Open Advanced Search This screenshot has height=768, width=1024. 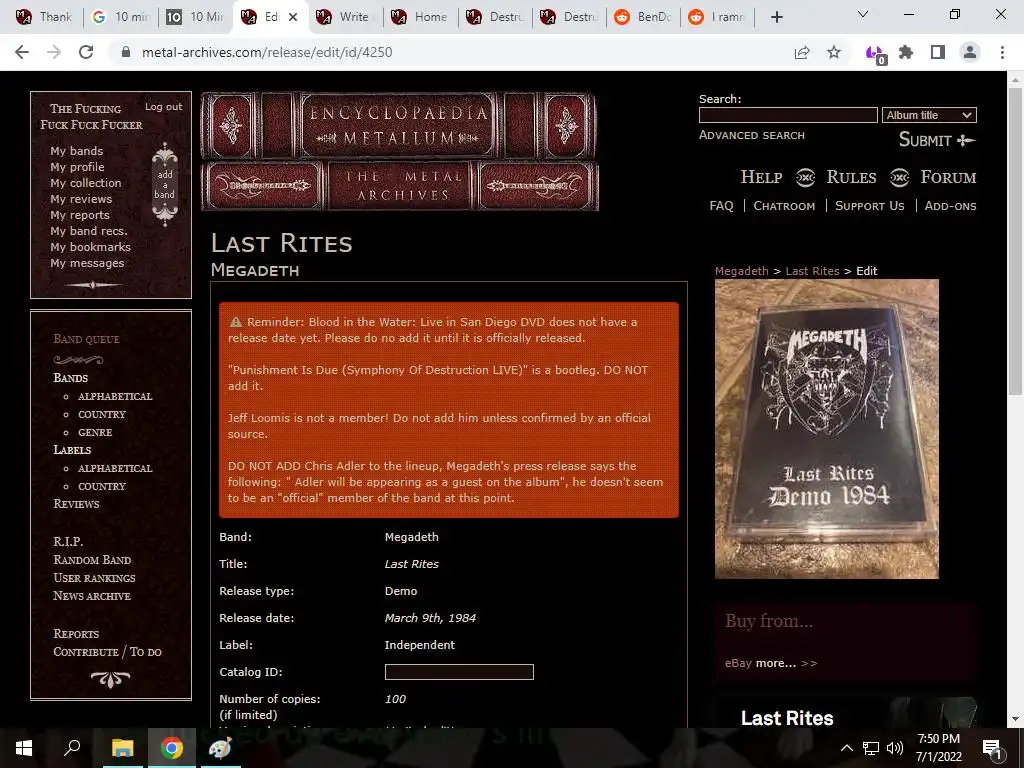tap(752, 135)
